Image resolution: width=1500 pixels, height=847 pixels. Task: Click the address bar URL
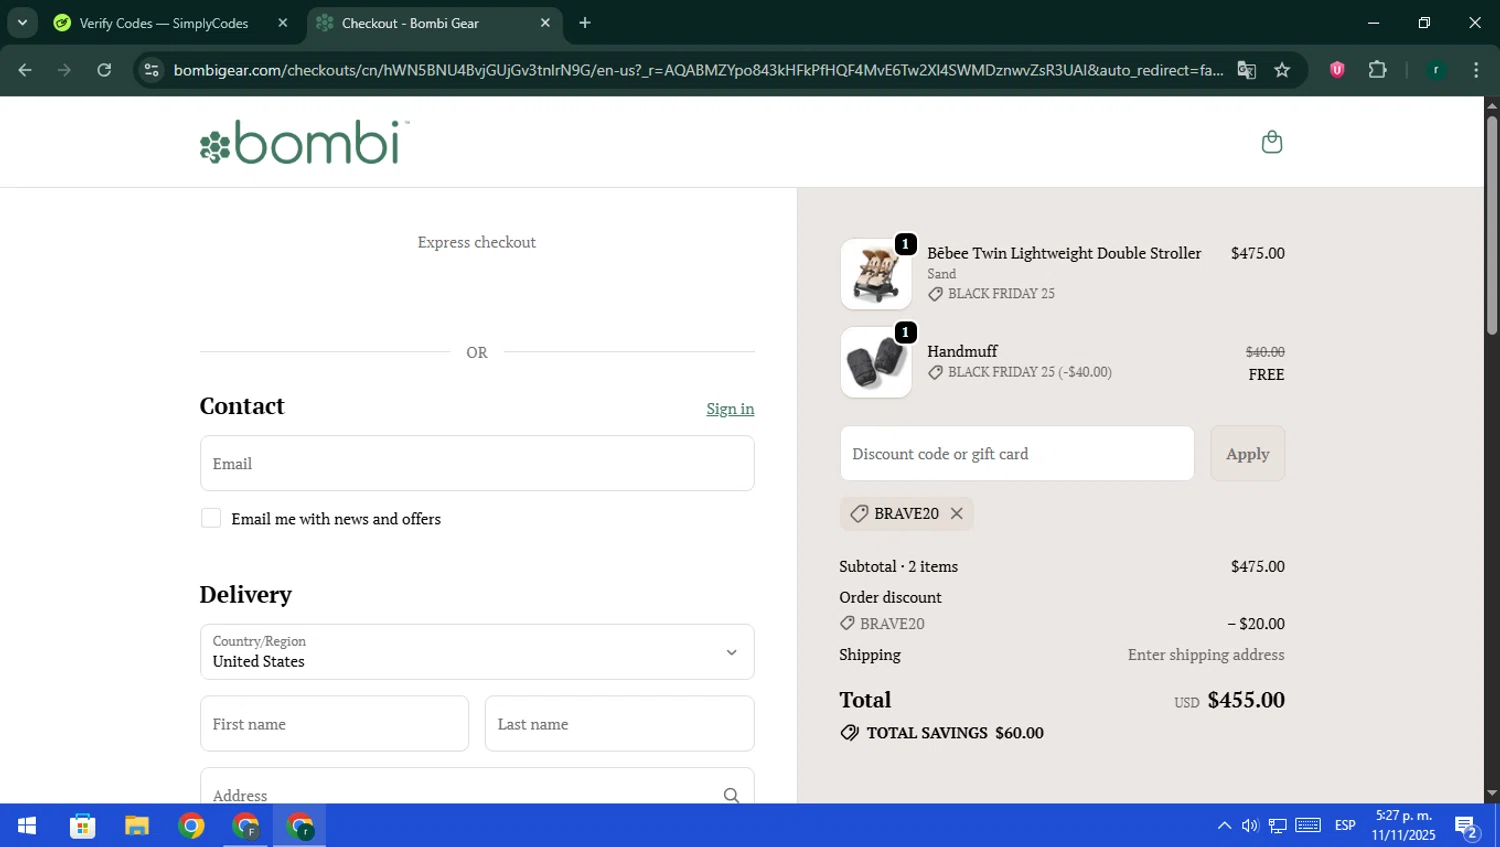(x=698, y=70)
